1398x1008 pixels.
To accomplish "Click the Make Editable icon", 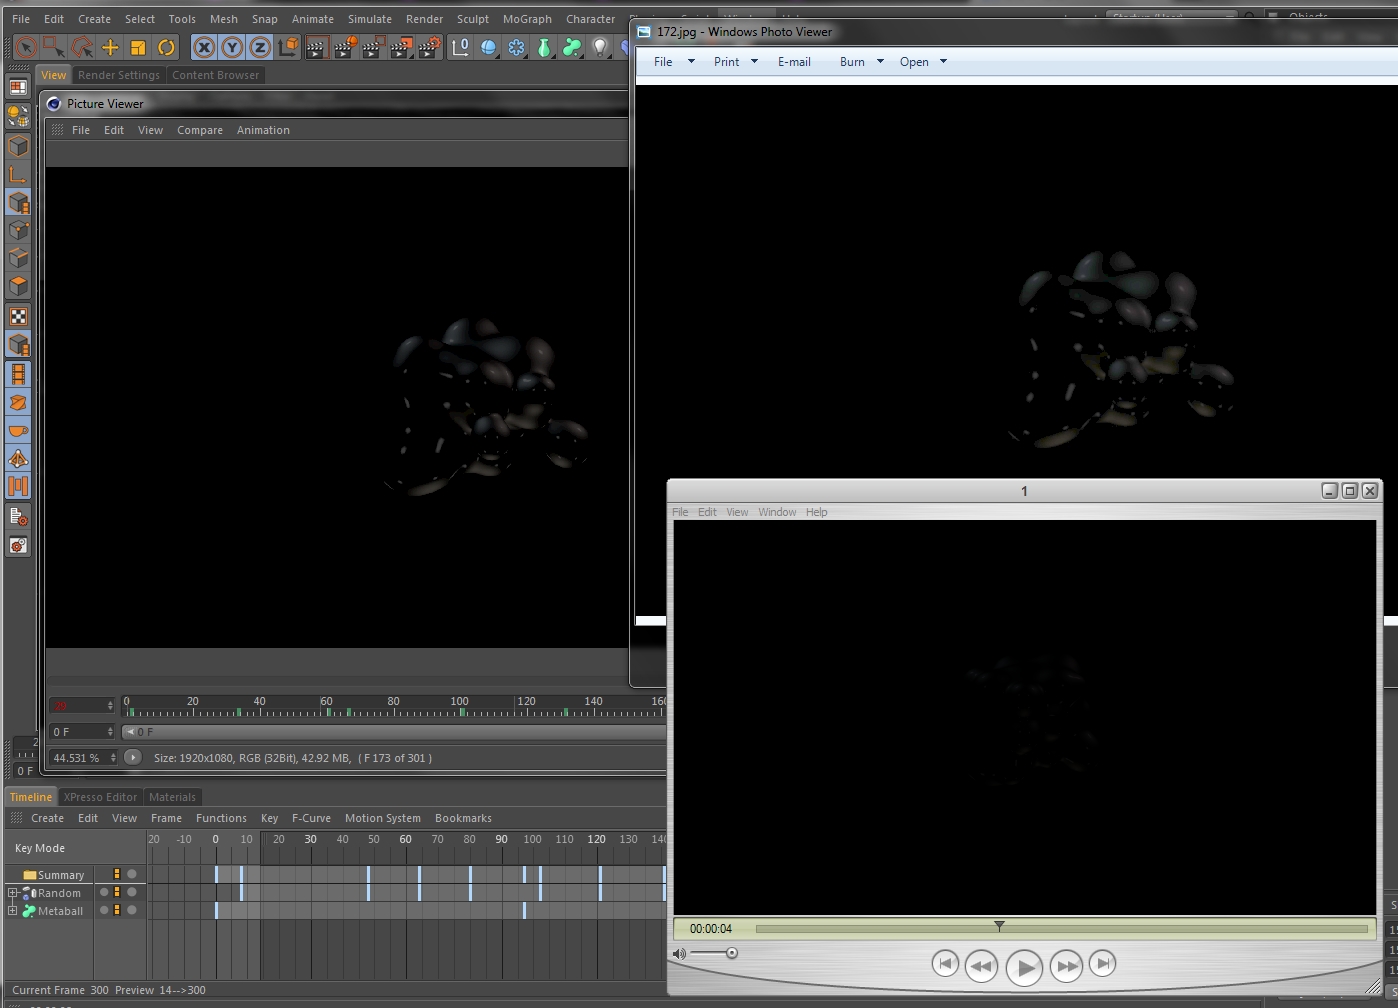I will pyautogui.click(x=18, y=117).
